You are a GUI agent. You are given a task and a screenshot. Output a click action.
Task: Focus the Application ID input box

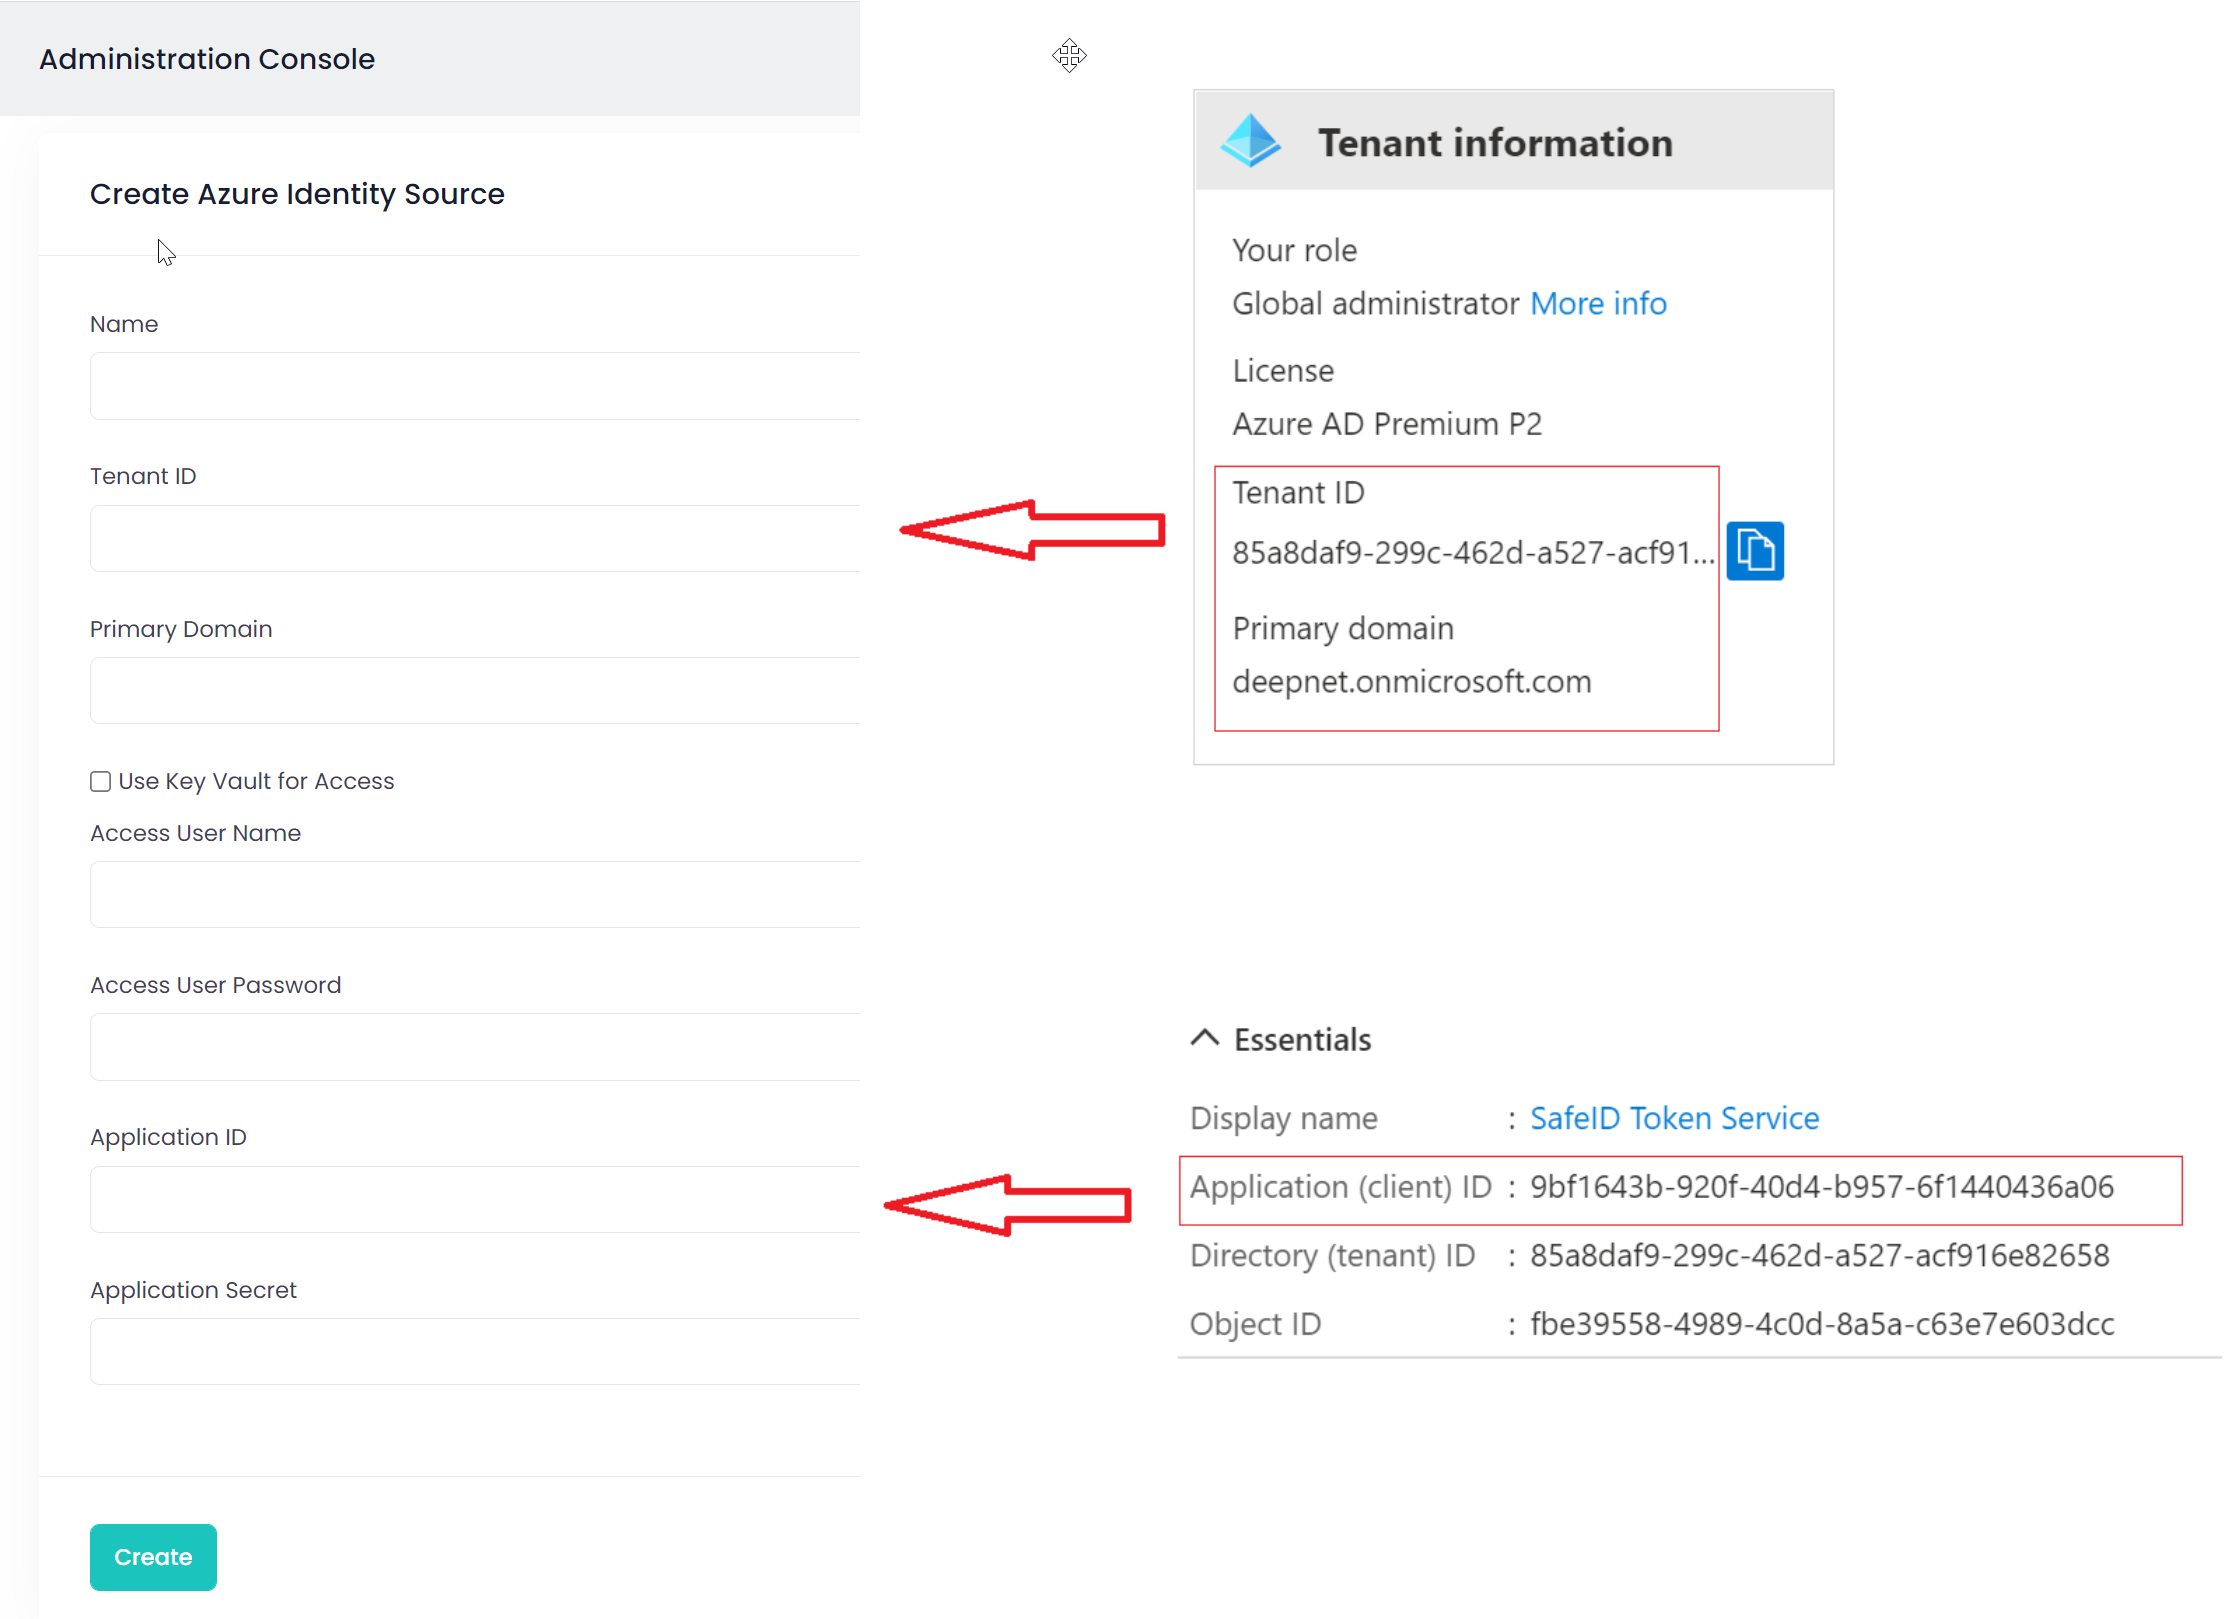point(475,1199)
